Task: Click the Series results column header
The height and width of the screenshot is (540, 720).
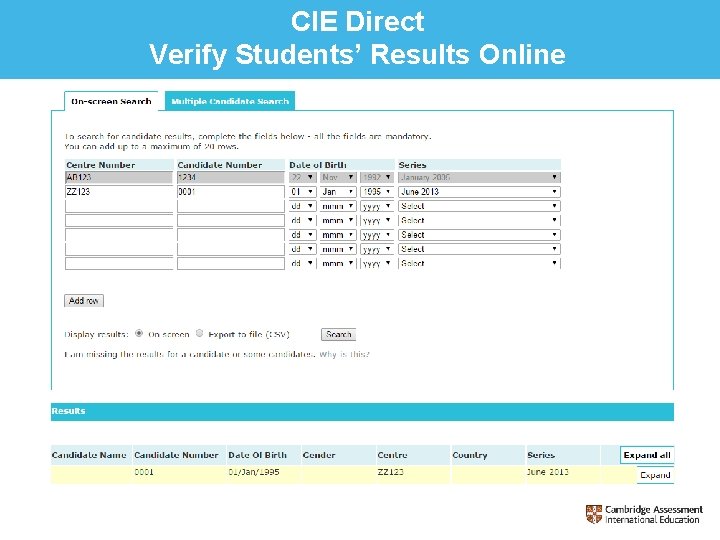Action: pos(562,455)
